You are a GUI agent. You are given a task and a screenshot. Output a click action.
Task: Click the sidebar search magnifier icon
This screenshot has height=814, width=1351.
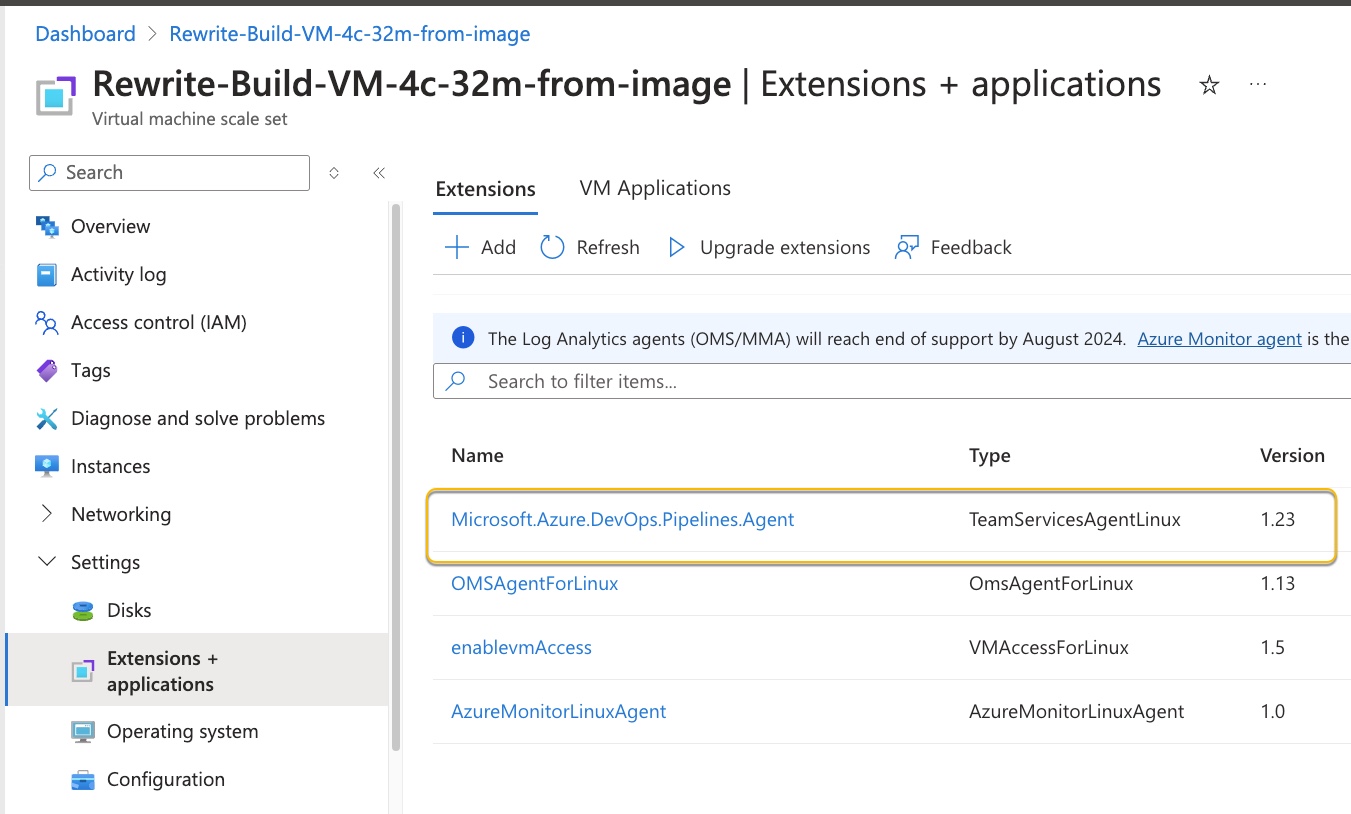click(47, 172)
